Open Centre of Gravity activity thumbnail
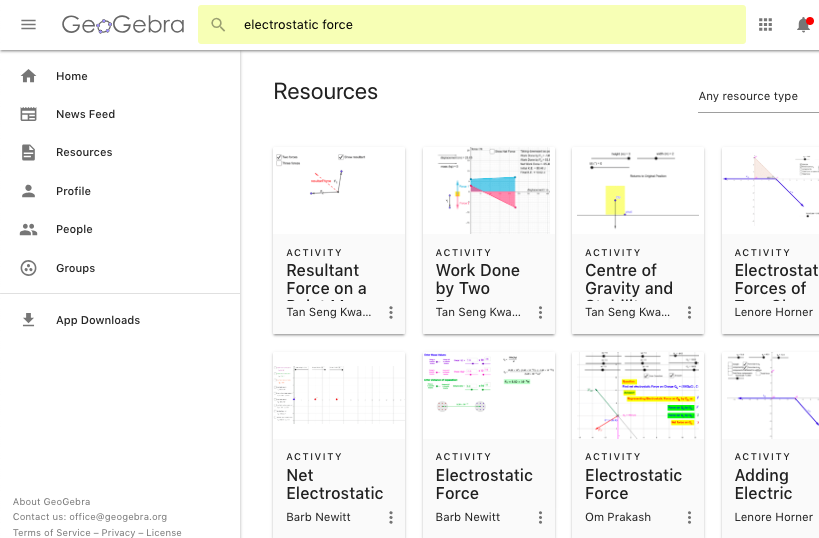This screenshot has height=538, width=819. pos(638,190)
